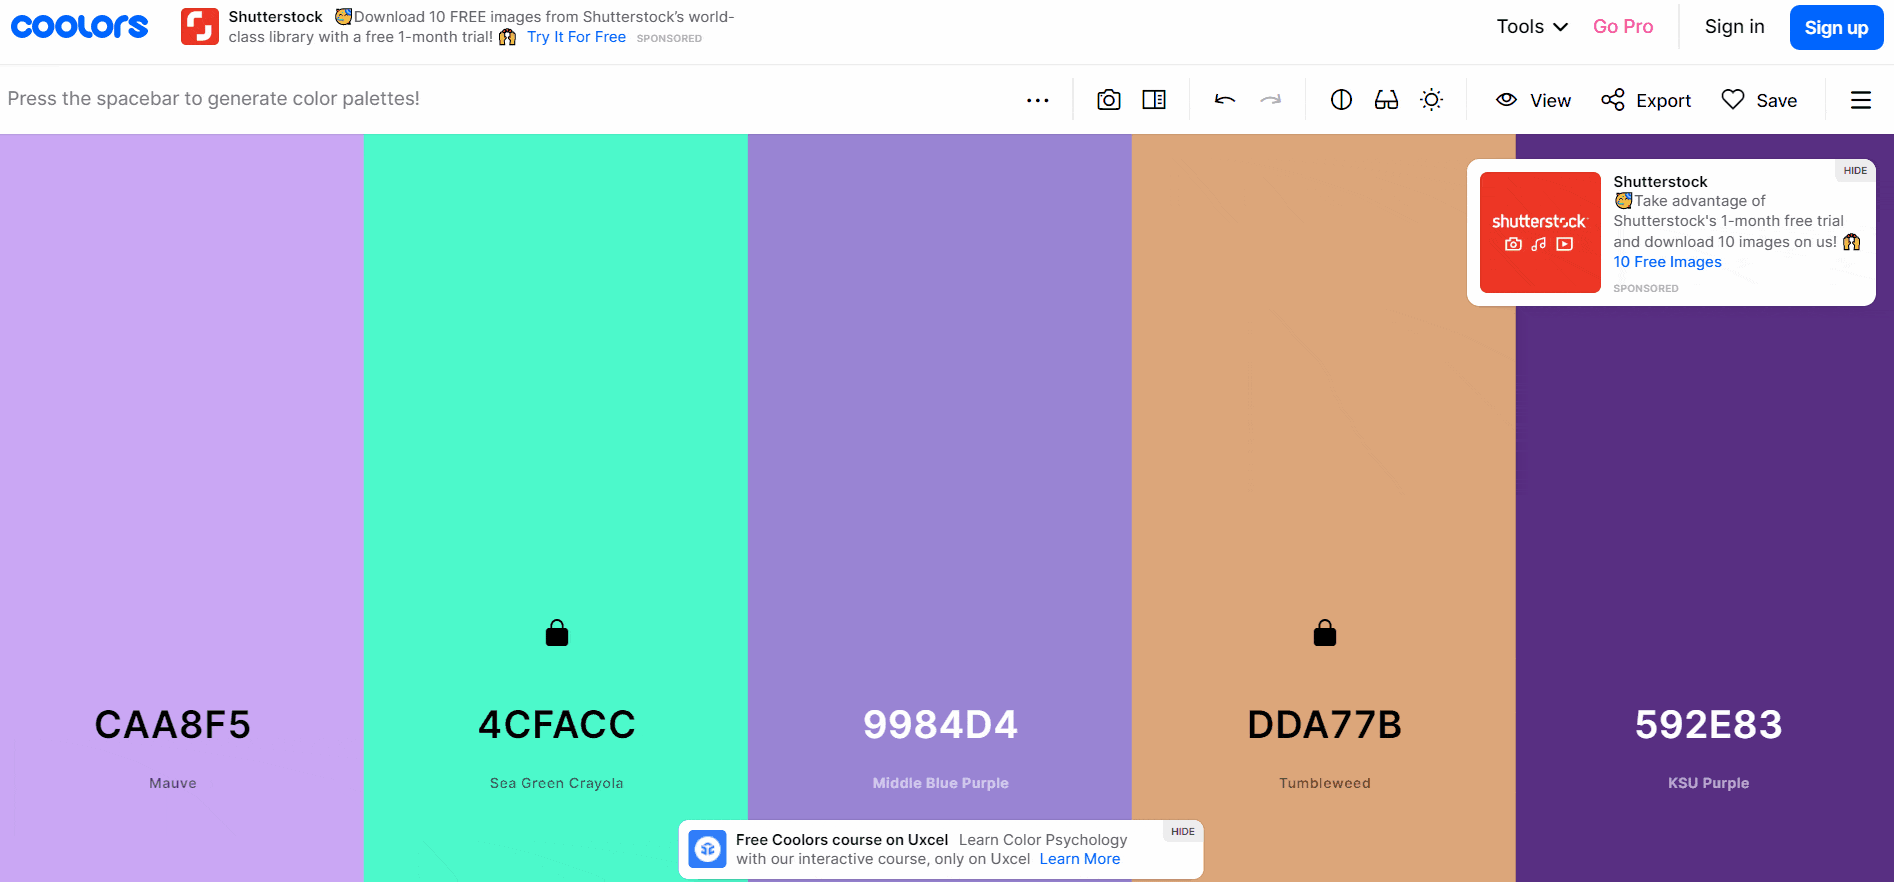Click Sign in
Image resolution: width=1894 pixels, height=882 pixels.
[x=1735, y=27]
